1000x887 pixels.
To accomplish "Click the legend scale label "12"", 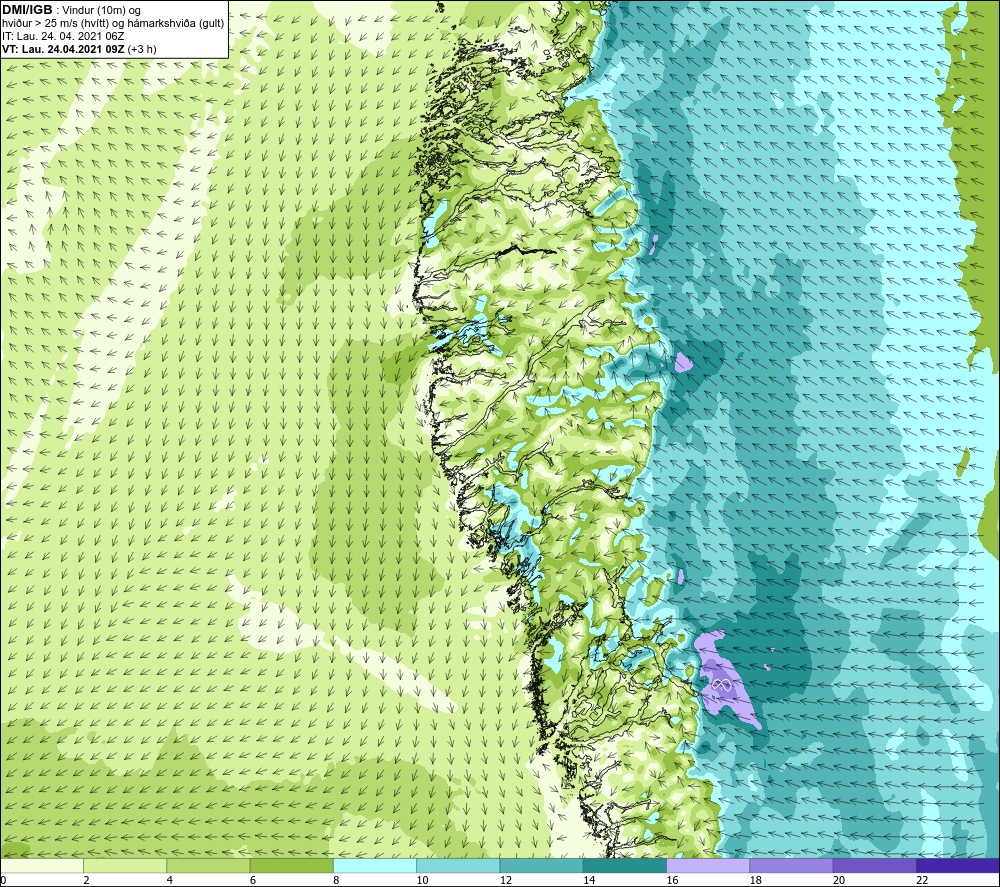I will click(506, 881).
